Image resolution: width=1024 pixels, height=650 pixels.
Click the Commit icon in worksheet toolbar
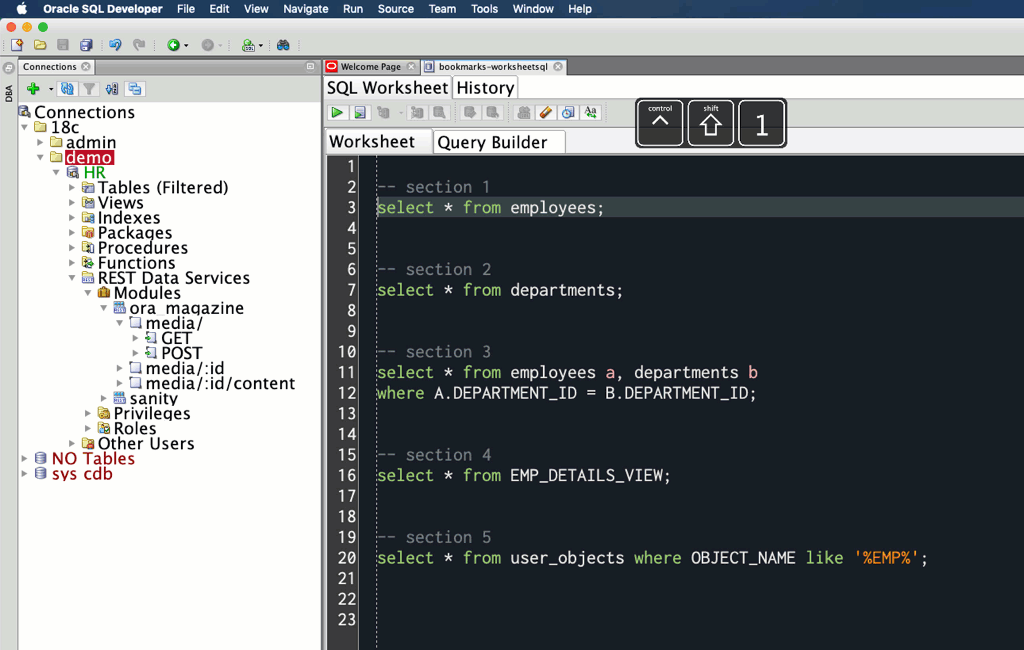click(x=470, y=112)
